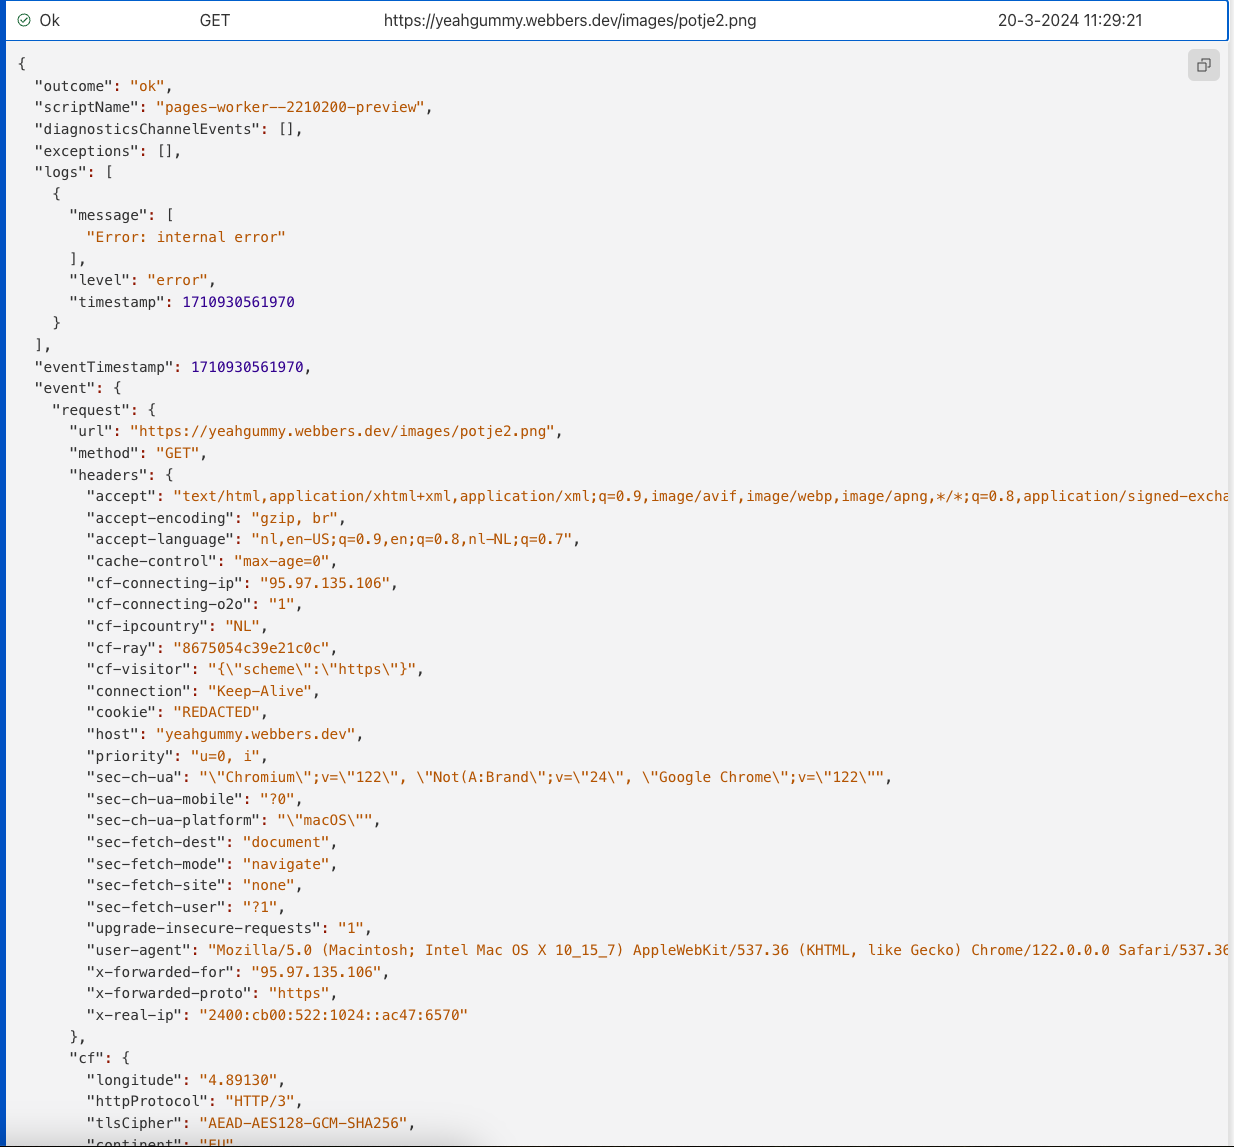Click the httpProtocol value HTTP/3
Image resolution: width=1234 pixels, height=1147 pixels.
263,1101
